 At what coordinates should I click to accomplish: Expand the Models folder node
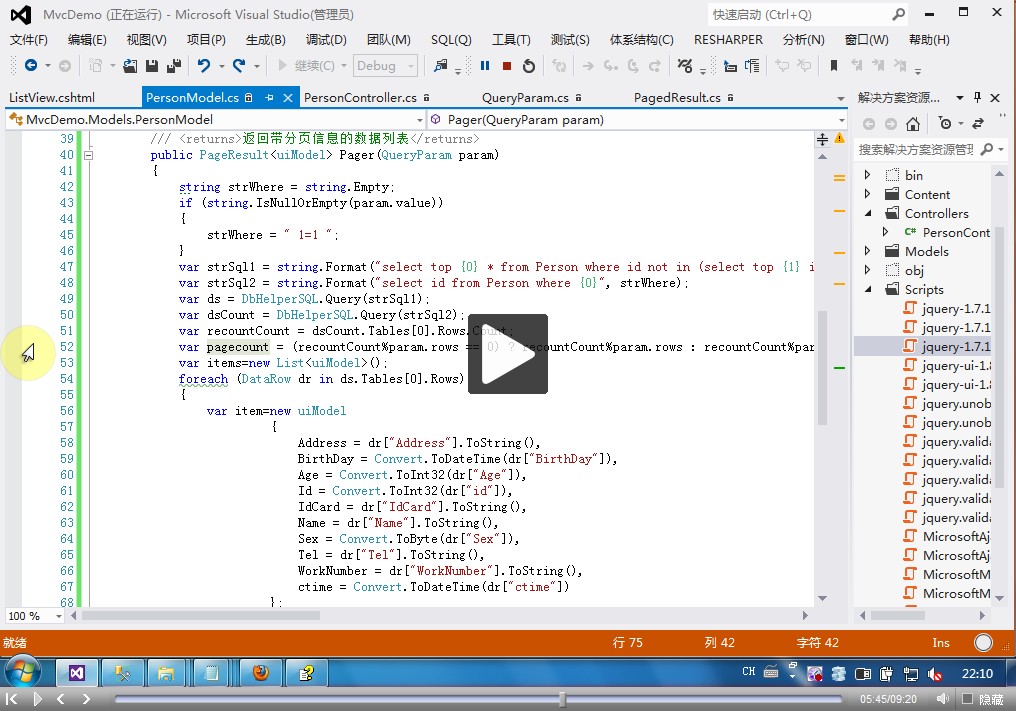(867, 251)
